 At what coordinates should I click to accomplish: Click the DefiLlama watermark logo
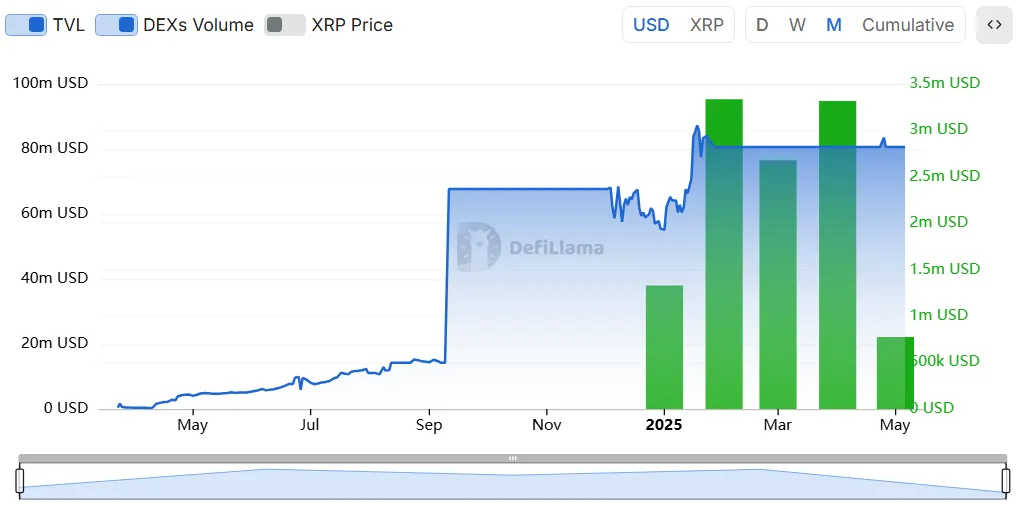click(531, 247)
